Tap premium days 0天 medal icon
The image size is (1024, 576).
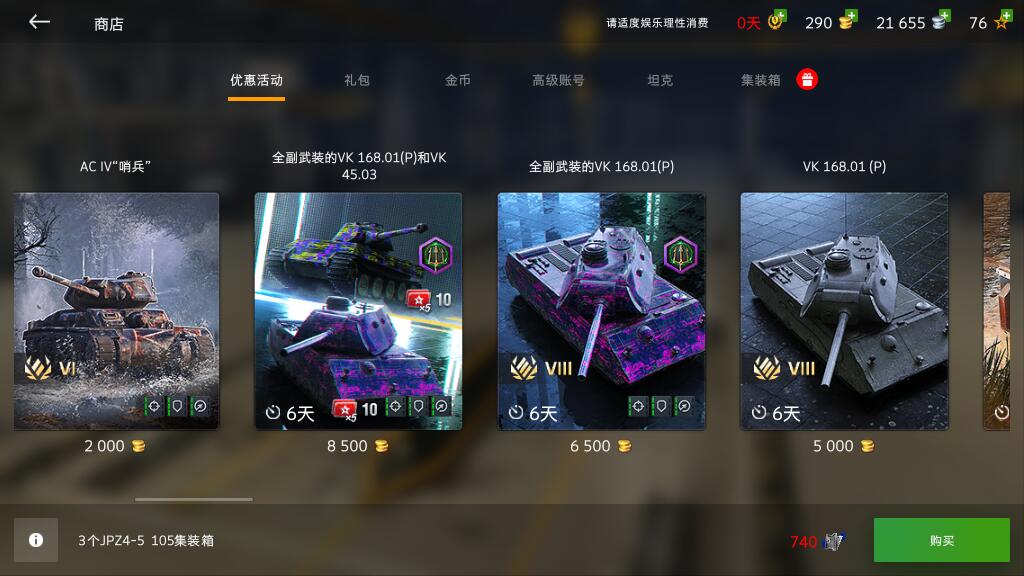pyautogui.click(x=776, y=22)
